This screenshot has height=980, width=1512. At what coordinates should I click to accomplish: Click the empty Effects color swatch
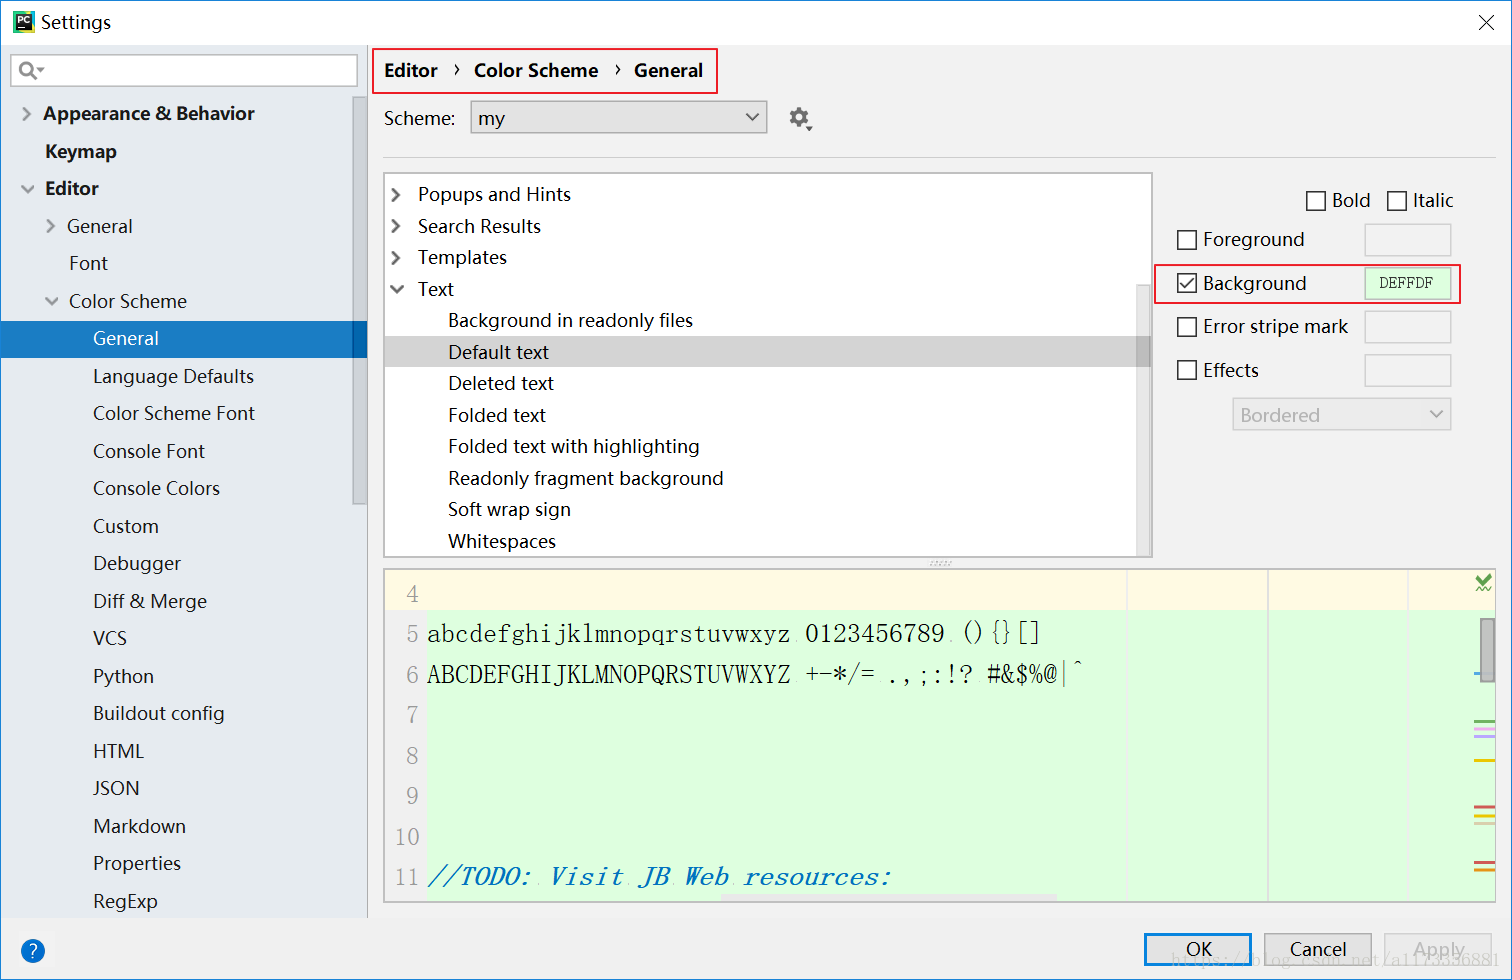click(1407, 370)
